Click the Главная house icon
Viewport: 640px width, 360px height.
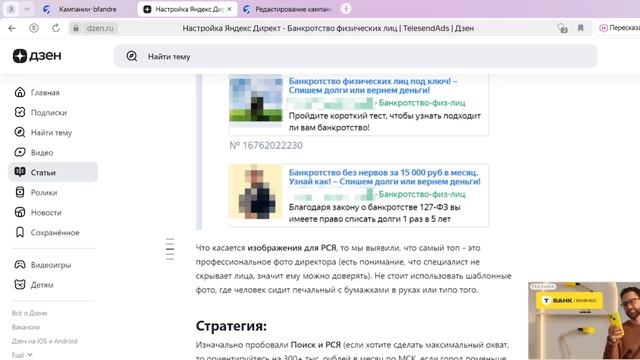[x=20, y=92]
